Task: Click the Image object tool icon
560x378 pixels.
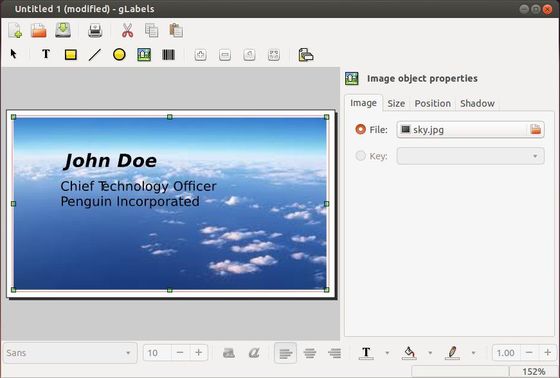Action: pos(144,55)
